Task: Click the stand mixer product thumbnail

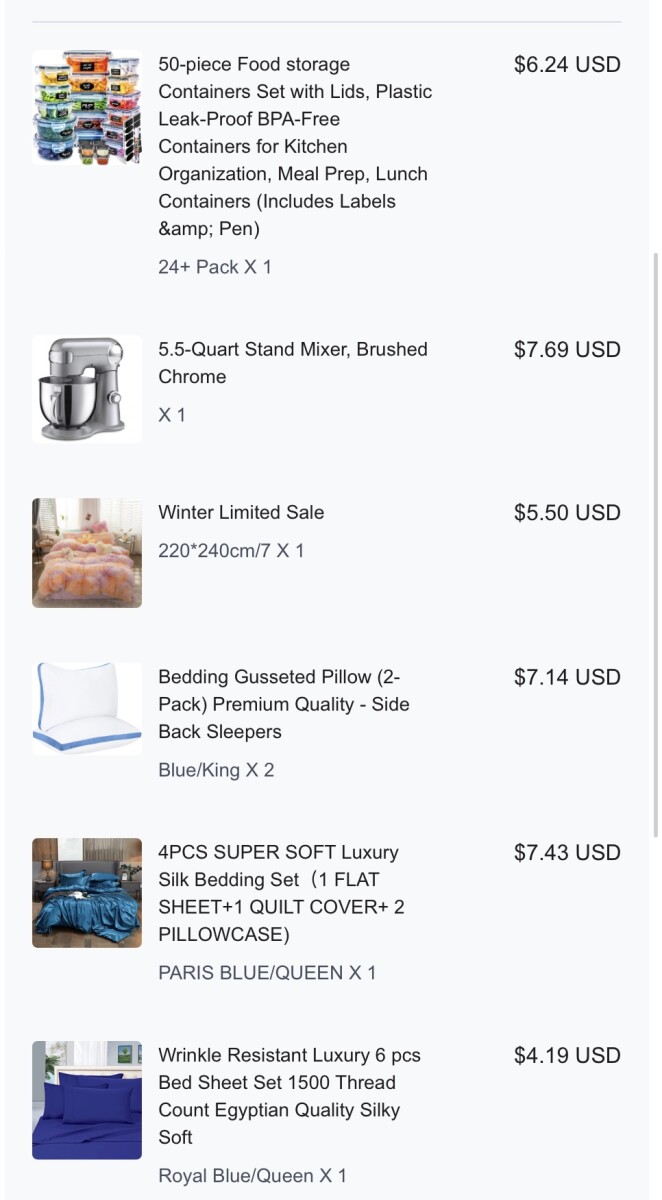Action: coord(87,389)
